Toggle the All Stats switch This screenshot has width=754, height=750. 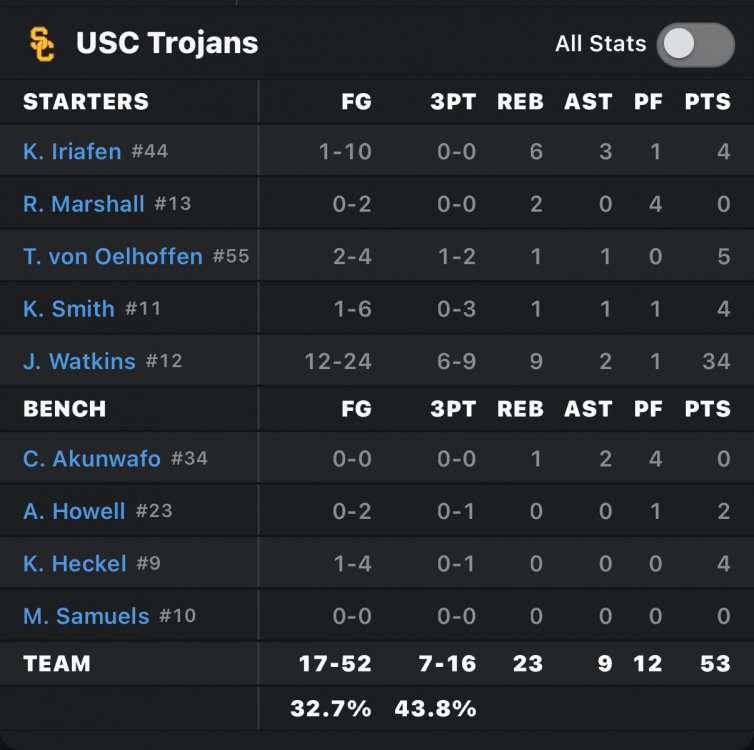coord(695,44)
